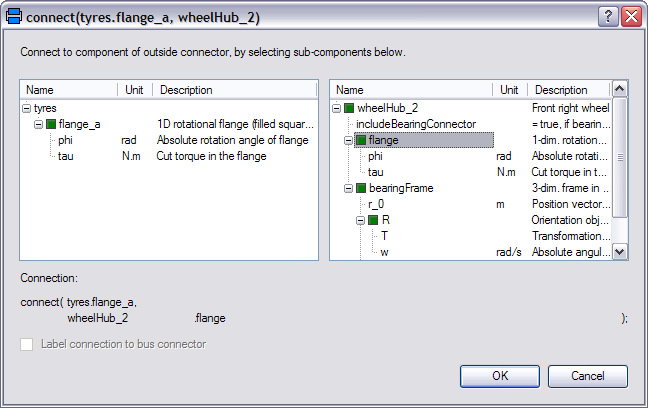Collapse the tyres tree node
648x408 pixels.
point(26,108)
